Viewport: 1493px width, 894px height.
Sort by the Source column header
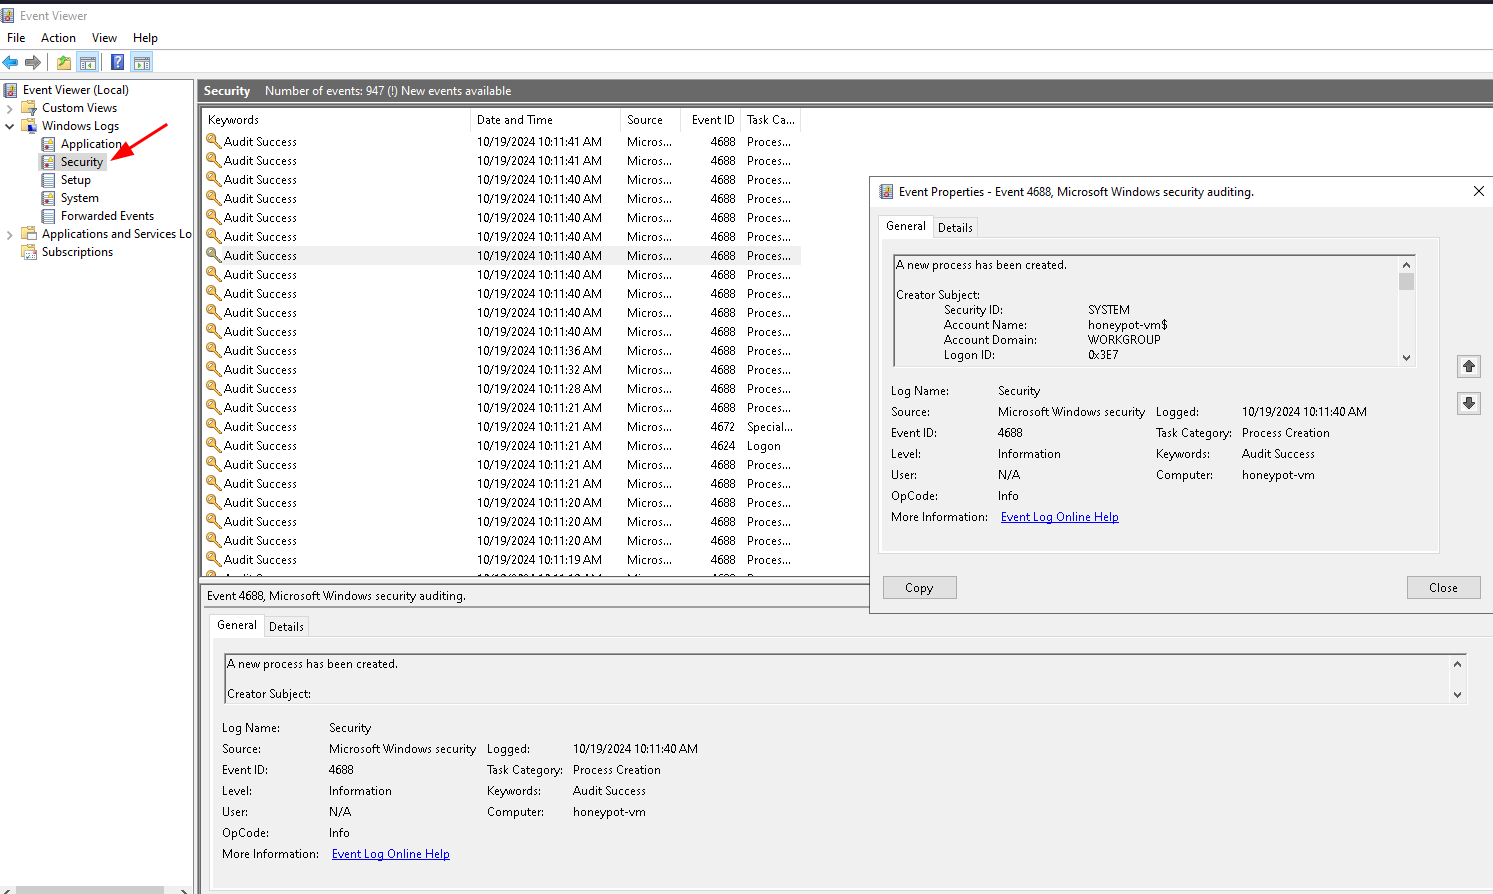650,120
